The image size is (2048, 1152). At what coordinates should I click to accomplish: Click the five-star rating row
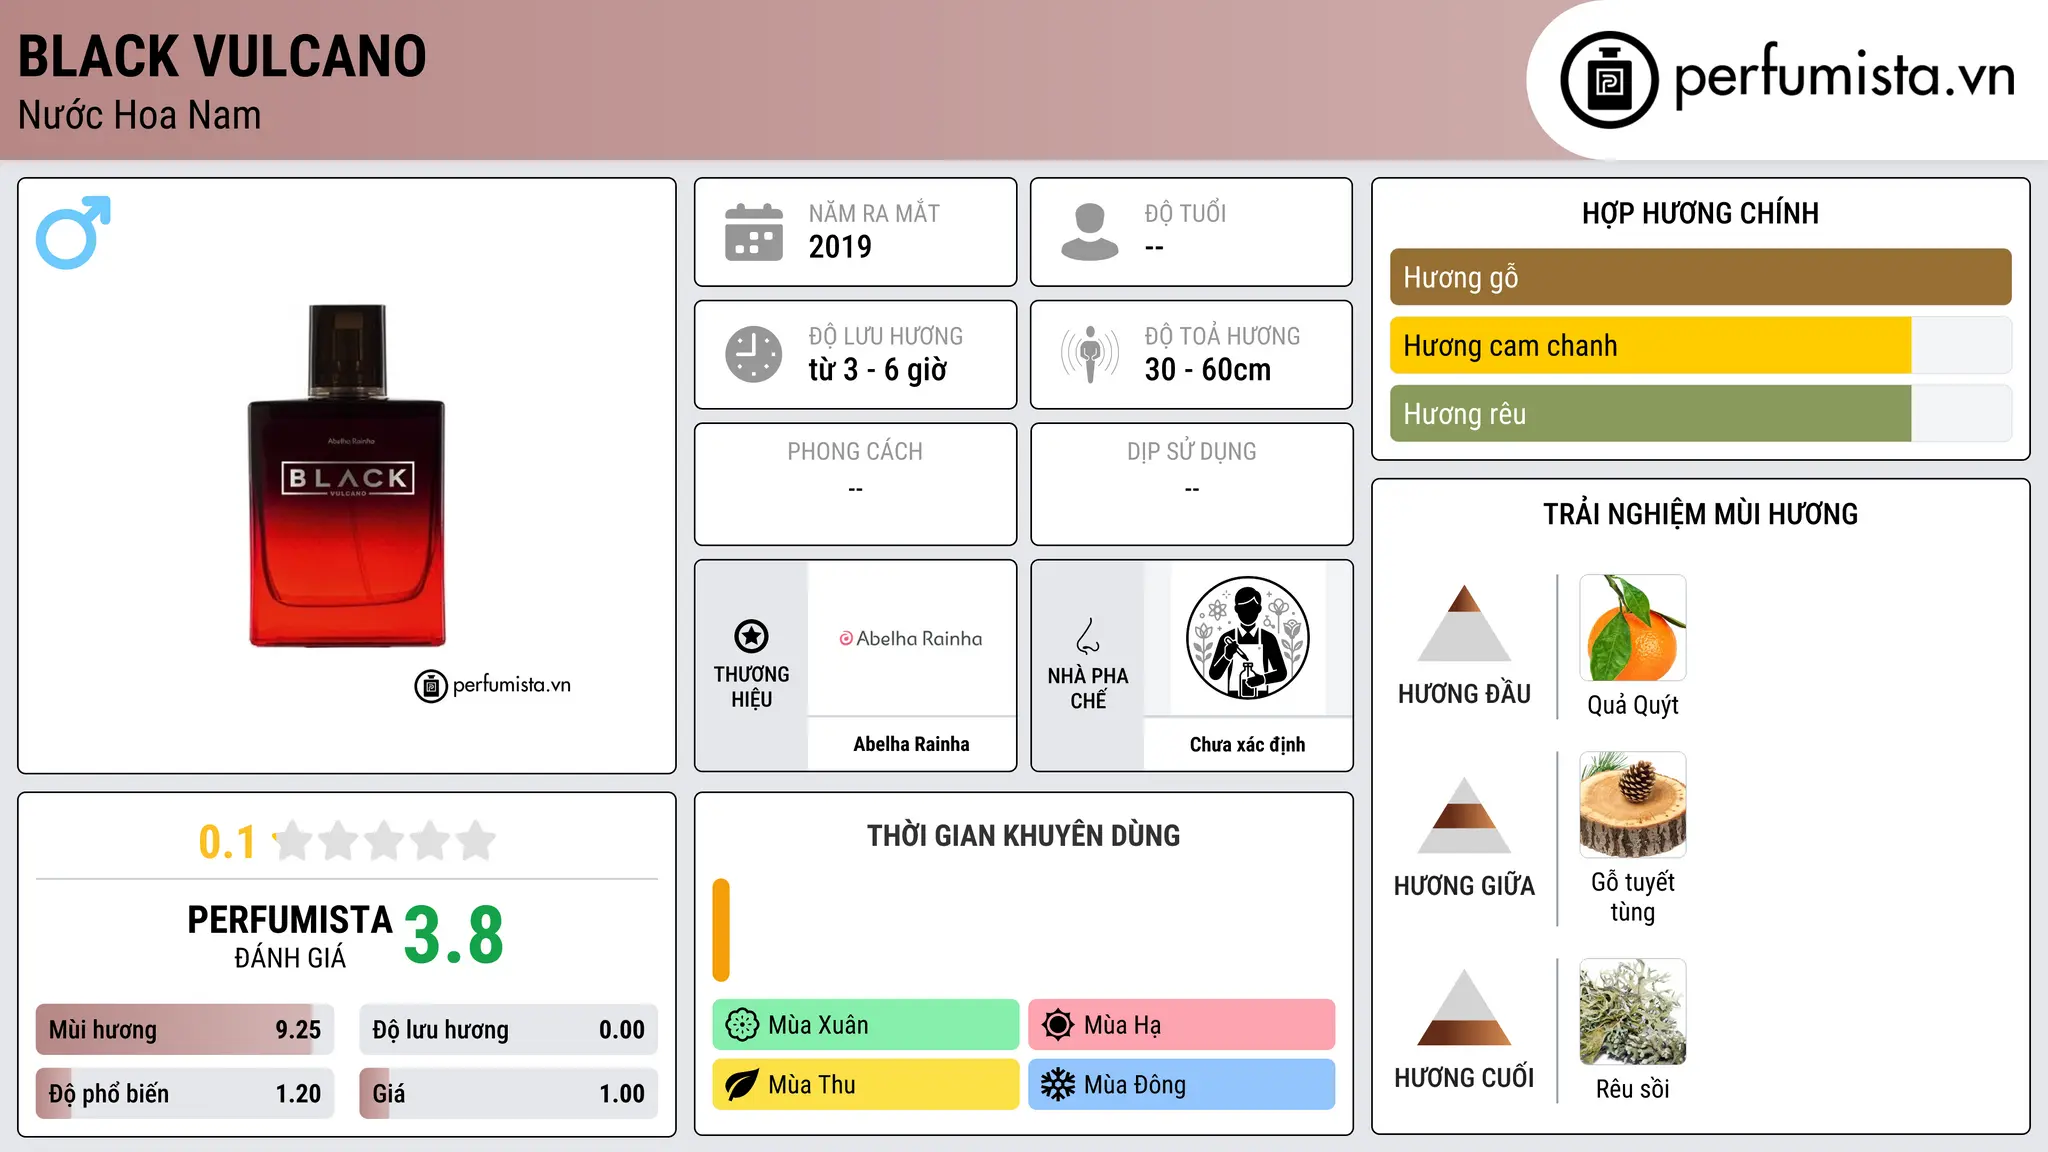coord(384,841)
